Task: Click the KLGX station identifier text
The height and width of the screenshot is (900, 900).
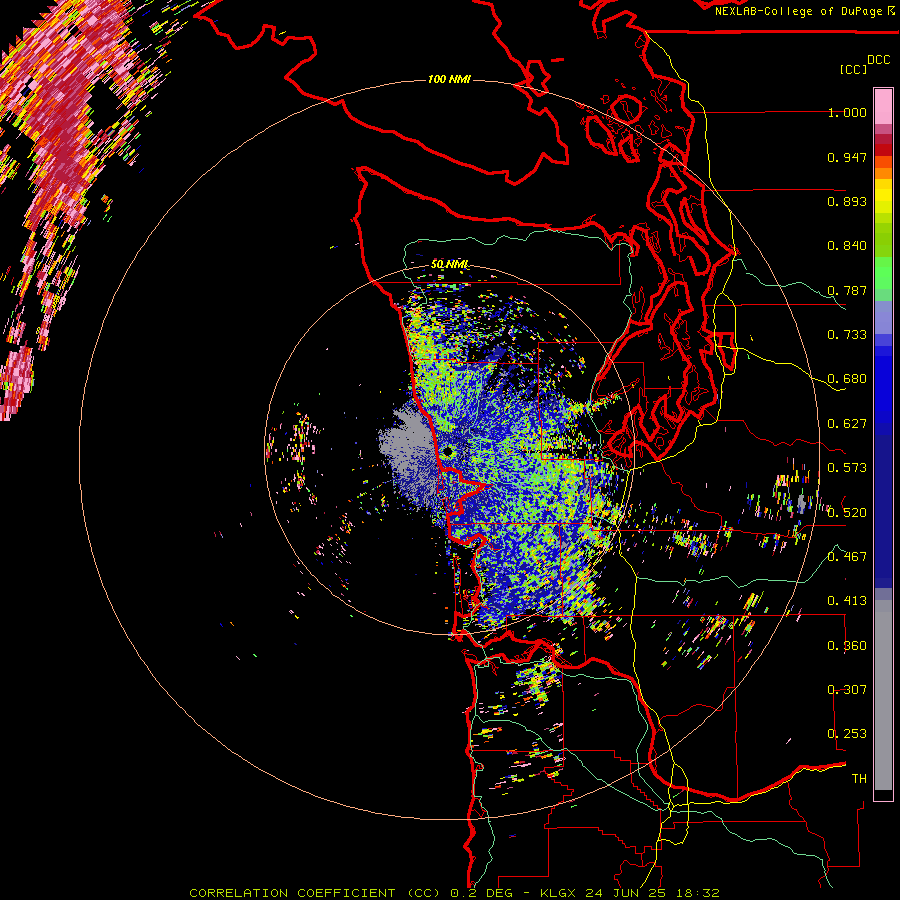Action: tap(557, 893)
